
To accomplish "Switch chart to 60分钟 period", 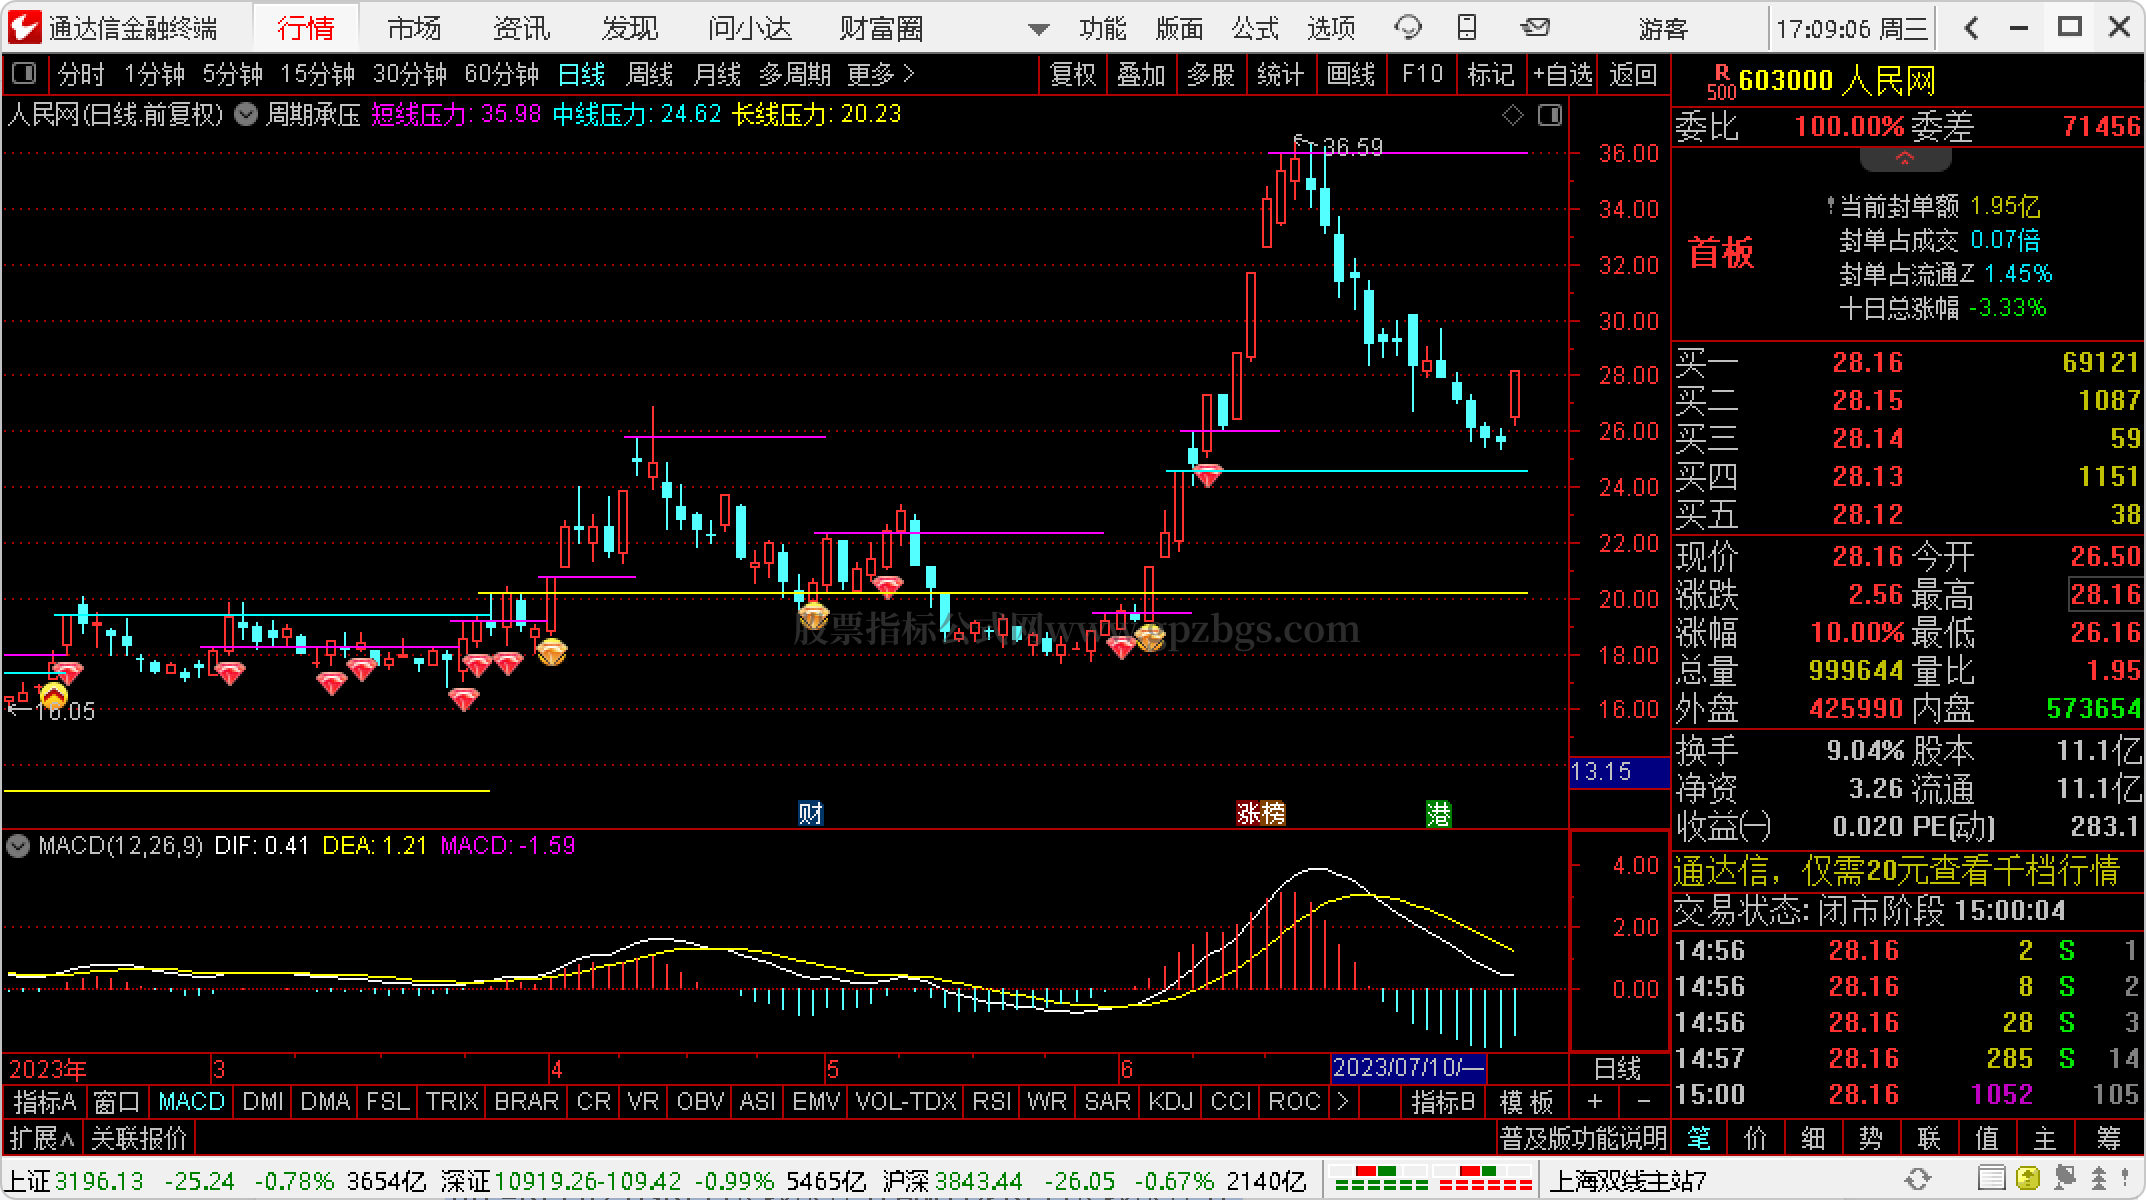I will click(x=501, y=75).
